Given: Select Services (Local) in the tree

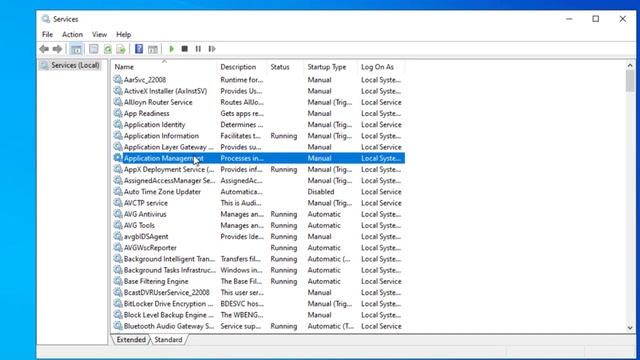Looking at the screenshot, I should click(x=71, y=65).
